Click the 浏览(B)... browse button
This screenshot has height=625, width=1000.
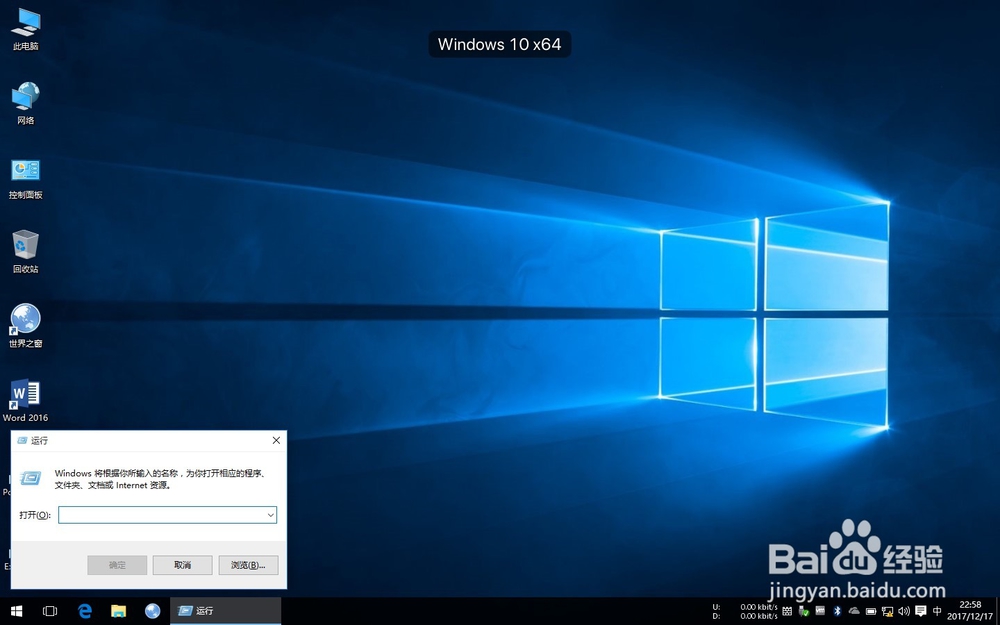(248, 565)
